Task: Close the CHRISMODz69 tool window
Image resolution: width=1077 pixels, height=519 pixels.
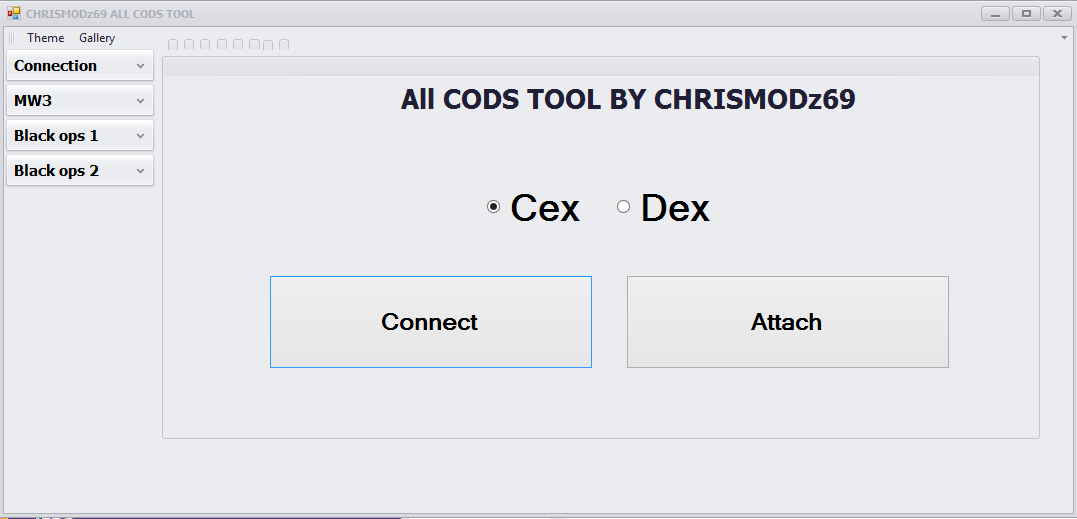Action: pyautogui.click(x=1057, y=14)
